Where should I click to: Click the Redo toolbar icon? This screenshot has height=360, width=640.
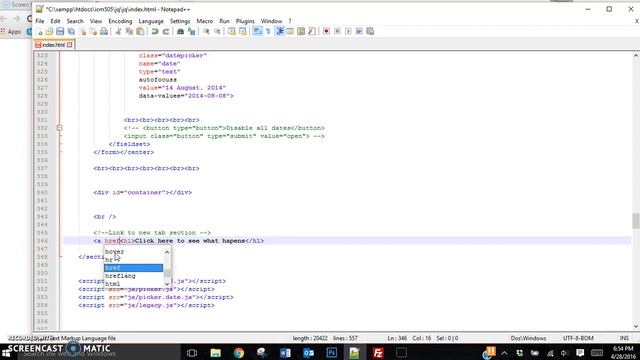pyautogui.click(x=166, y=31)
